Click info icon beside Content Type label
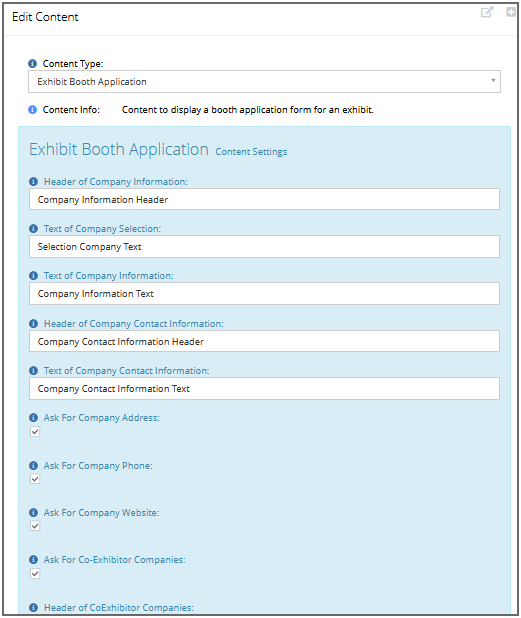This screenshot has width=521, height=618. point(32,63)
